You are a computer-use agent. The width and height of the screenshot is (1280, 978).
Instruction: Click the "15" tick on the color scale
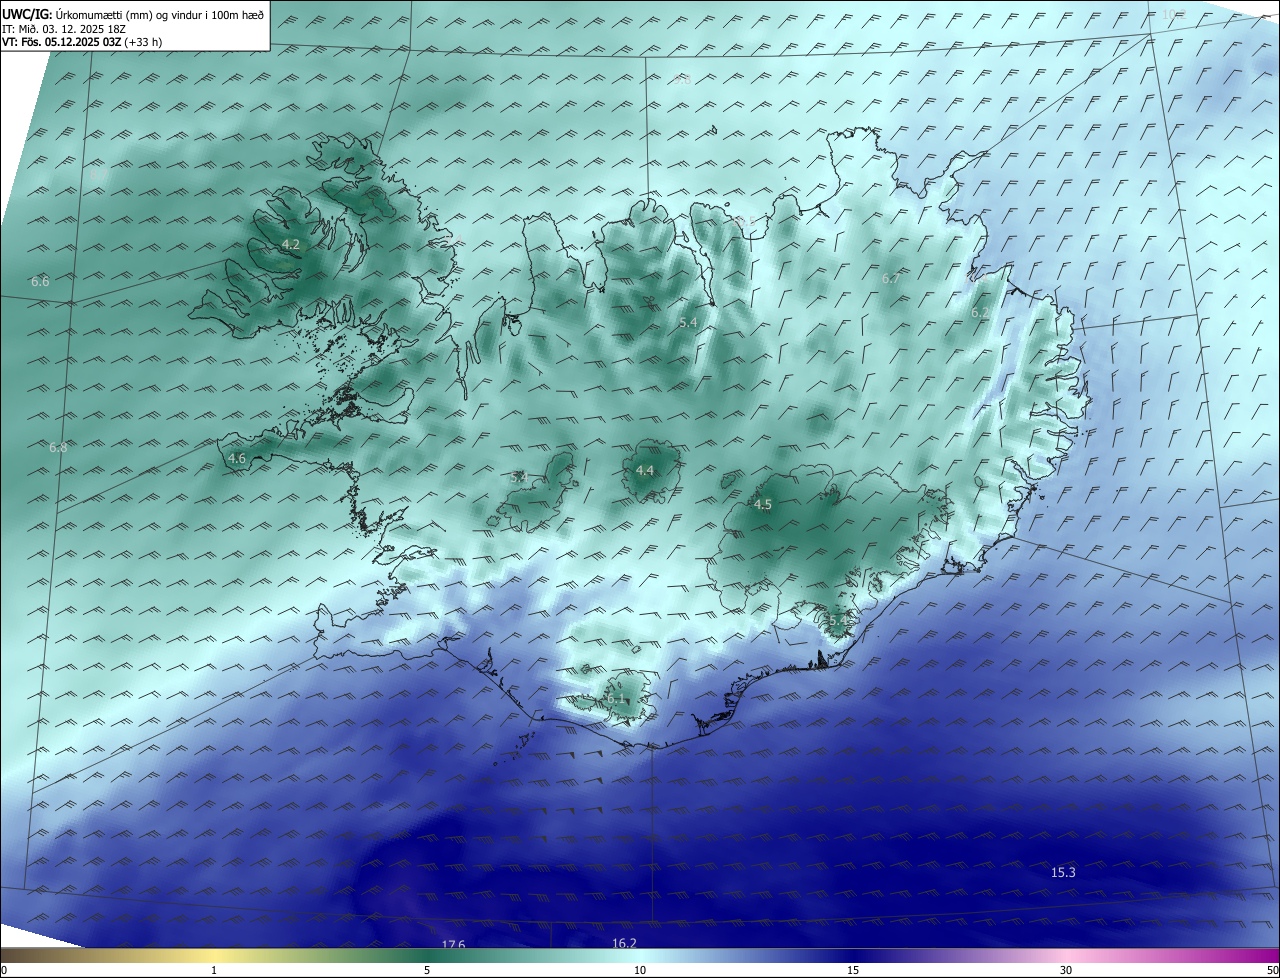(853, 970)
